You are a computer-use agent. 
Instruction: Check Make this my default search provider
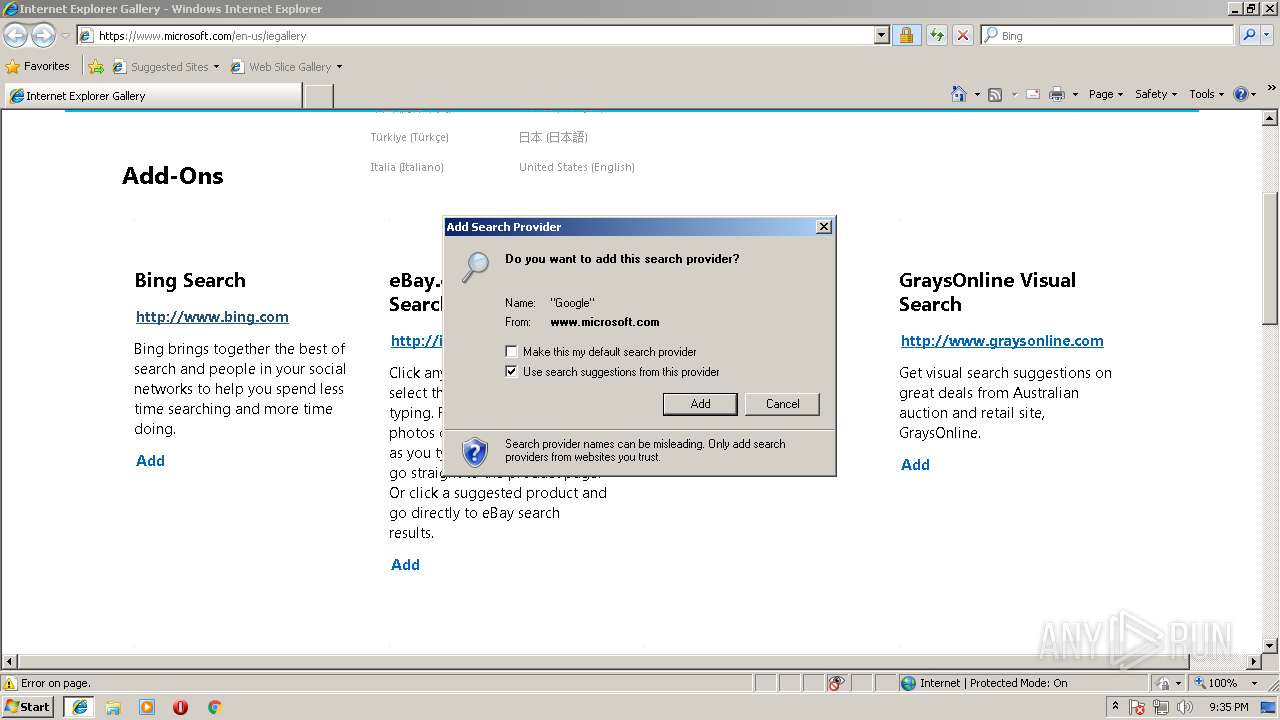pyautogui.click(x=511, y=352)
